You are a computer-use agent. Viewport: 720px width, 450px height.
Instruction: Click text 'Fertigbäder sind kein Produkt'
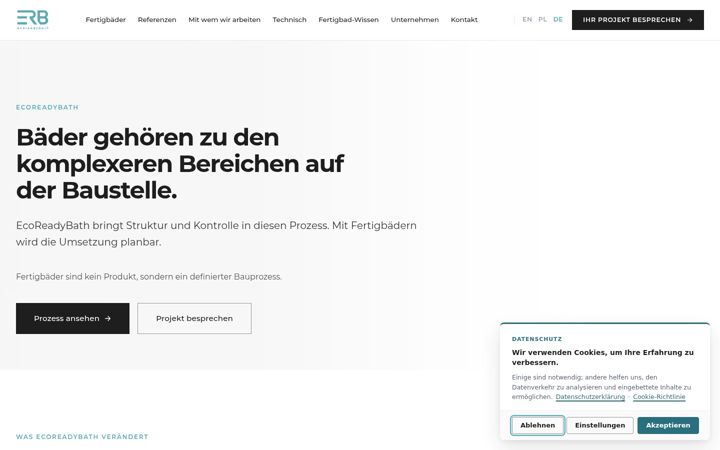[149, 277]
